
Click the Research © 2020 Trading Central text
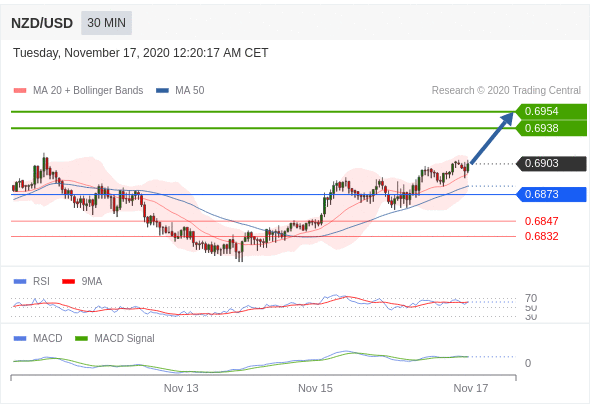click(506, 90)
